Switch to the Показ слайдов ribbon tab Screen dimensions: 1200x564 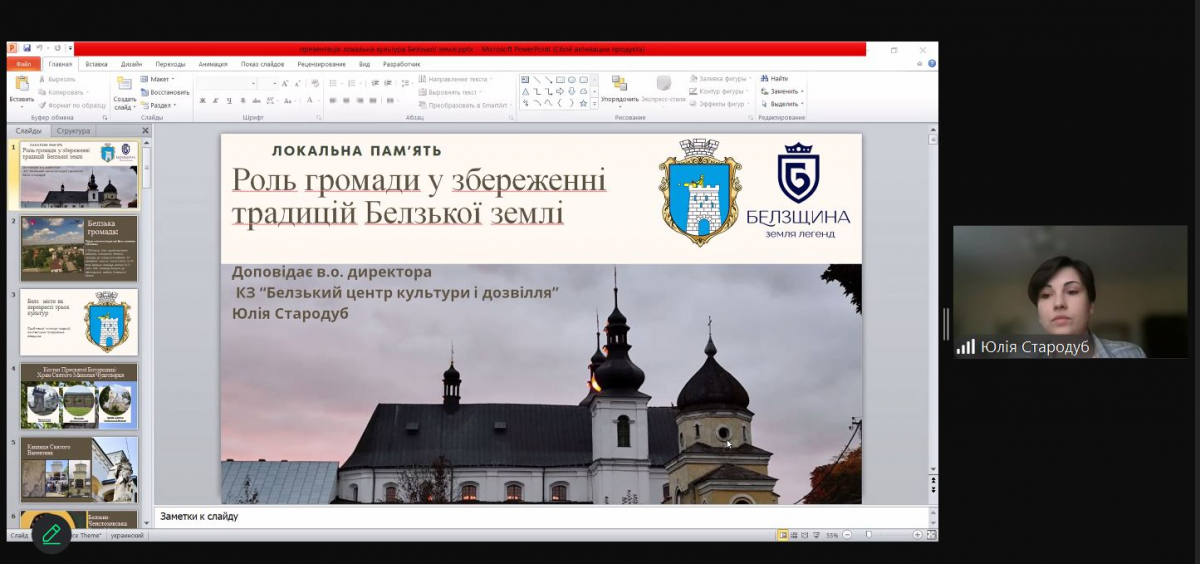coord(264,64)
